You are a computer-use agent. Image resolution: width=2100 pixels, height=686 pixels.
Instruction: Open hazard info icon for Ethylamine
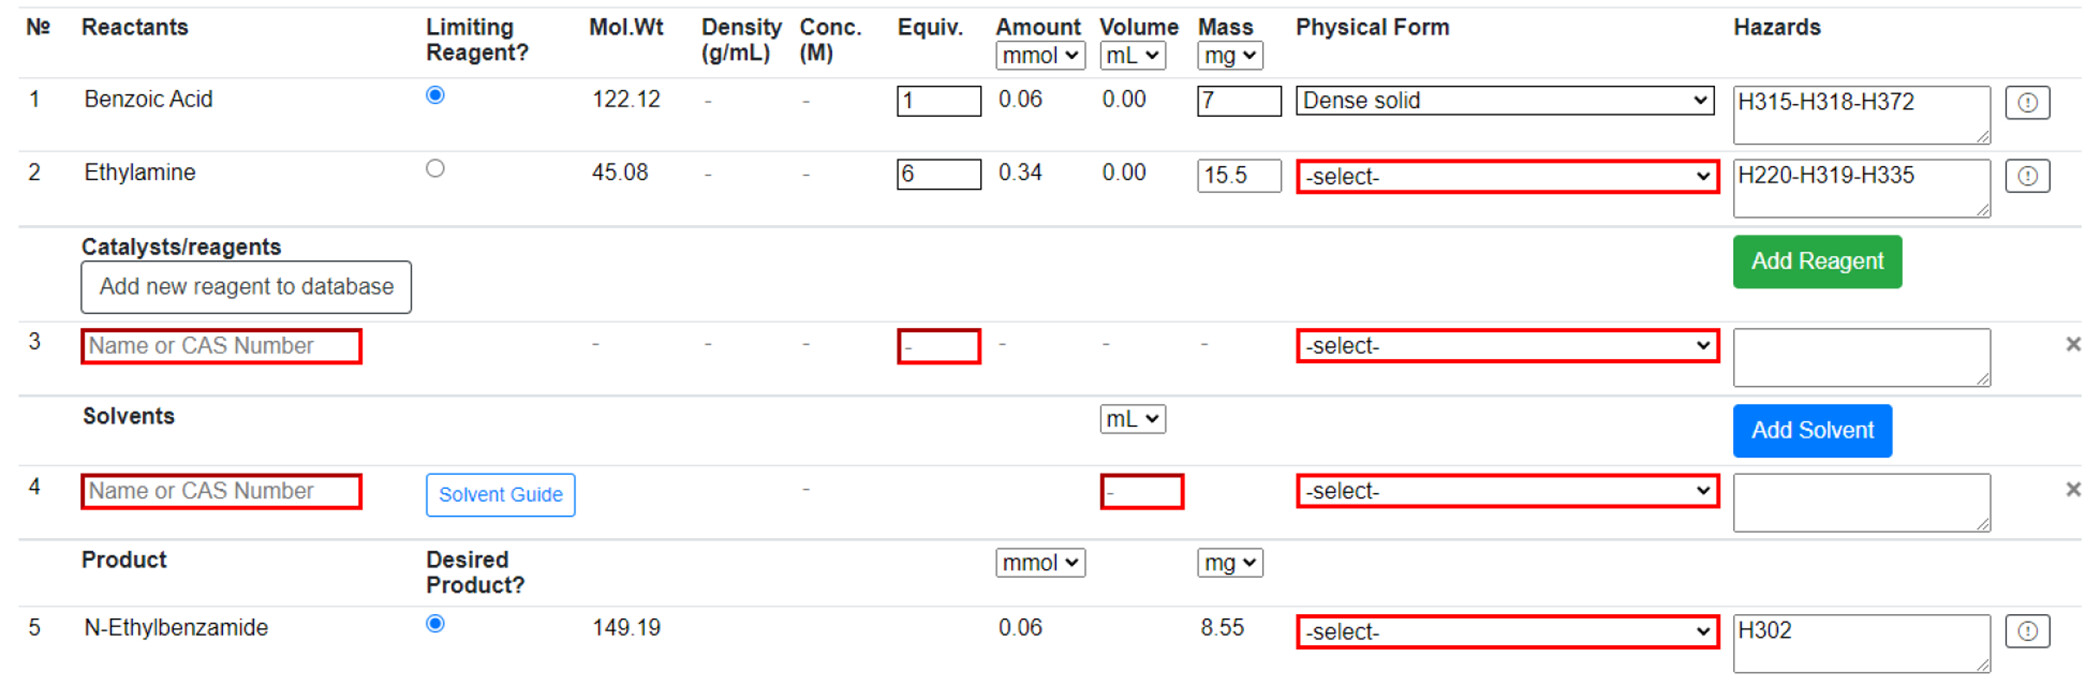pos(2027,176)
